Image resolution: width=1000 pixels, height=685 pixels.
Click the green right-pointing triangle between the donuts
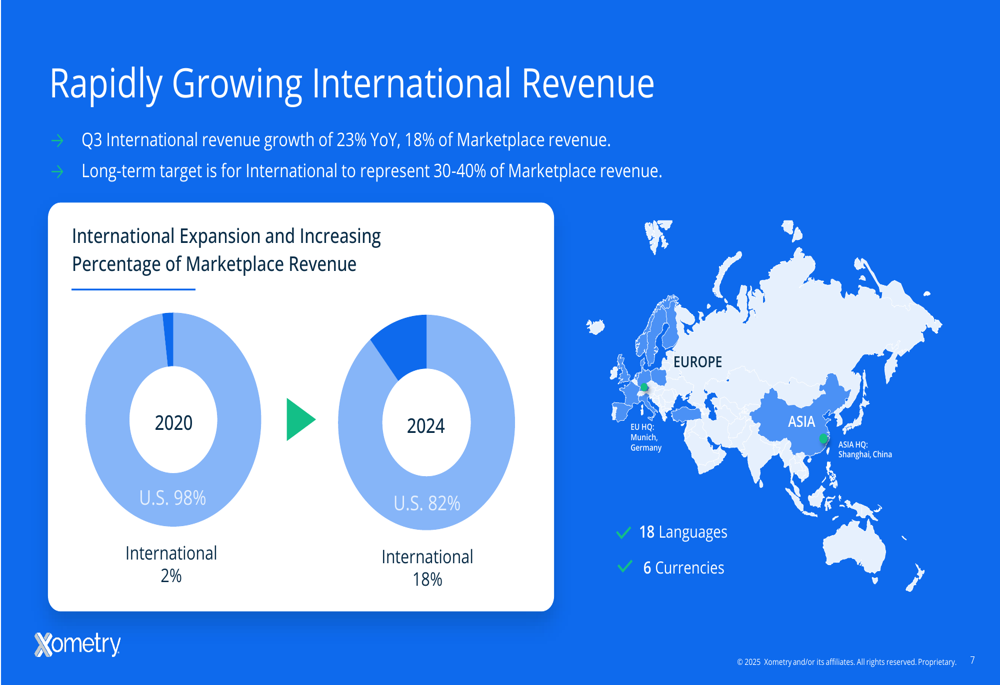click(x=299, y=419)
